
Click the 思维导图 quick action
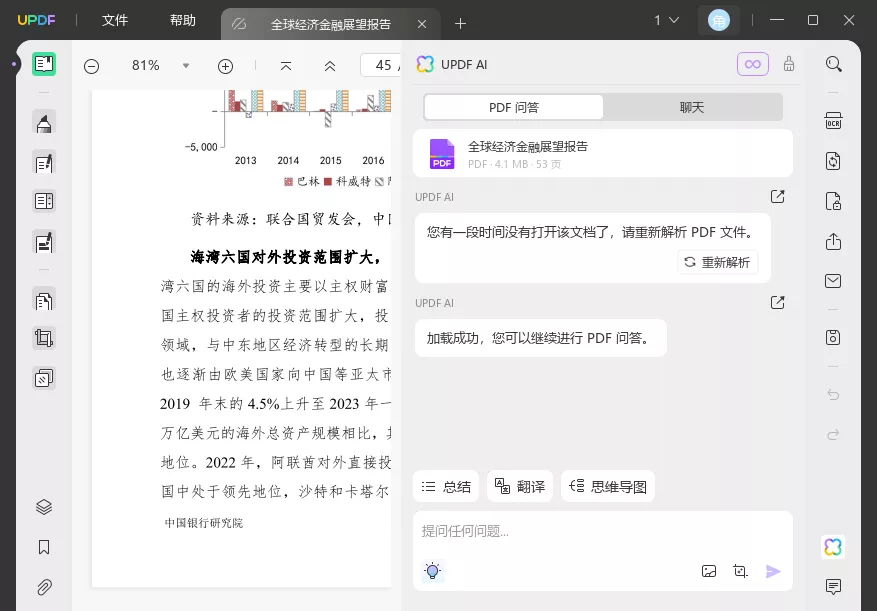point(608,486)
